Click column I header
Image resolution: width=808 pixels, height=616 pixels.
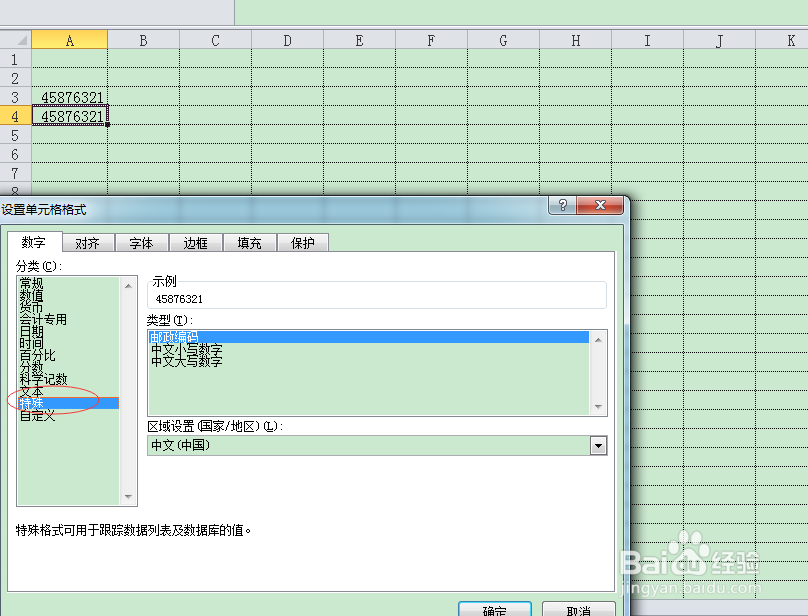647,40
